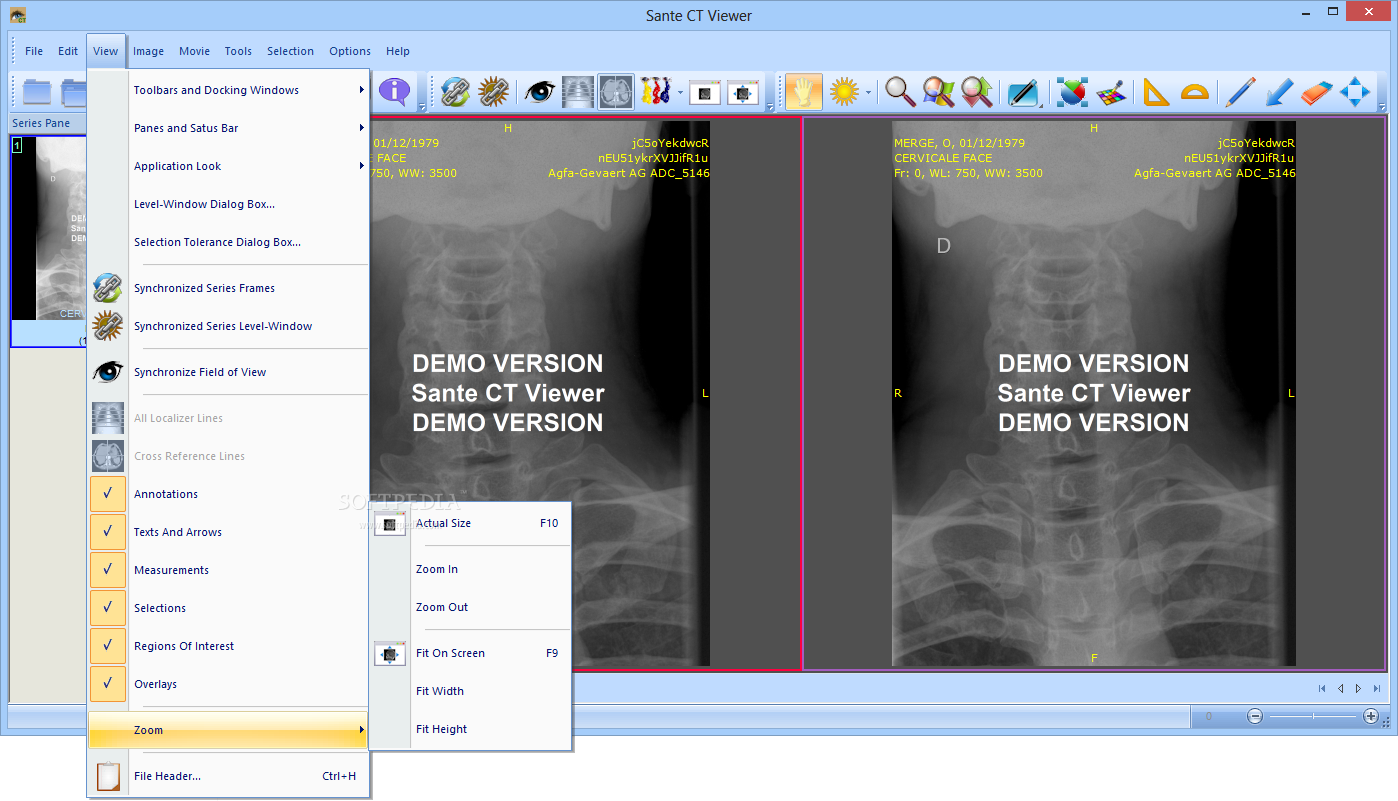Choose File Header... entry
The width and height of the screenshot is (1398, 801).
(229, 776)
